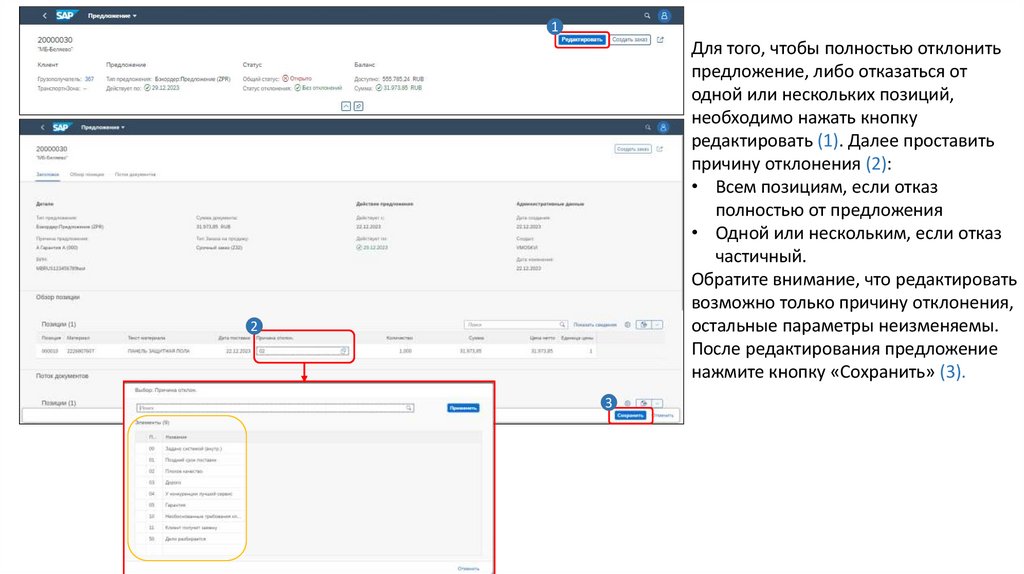Click Применить in the reason dialog
Screen dimensions: 1024x574
[463, 408]
